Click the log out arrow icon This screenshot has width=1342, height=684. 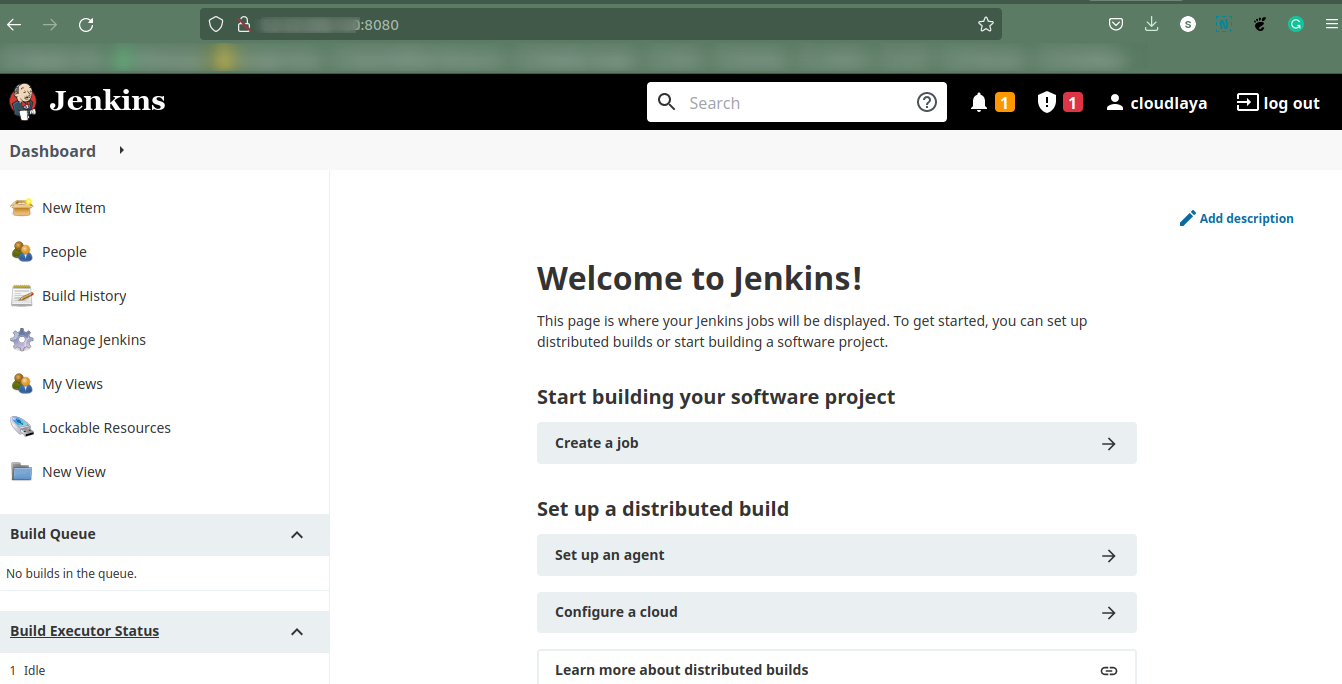(1247, 102)
